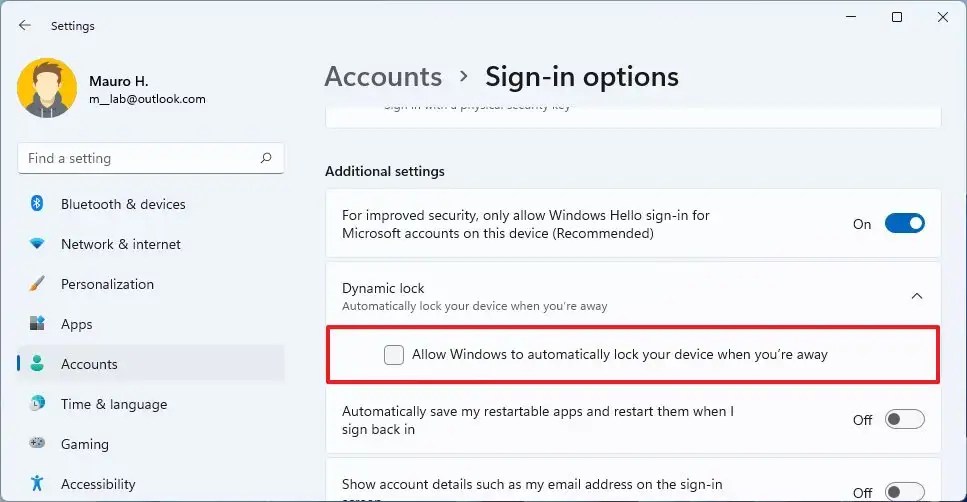Click the Bluetooth & devices icon

click(x=37, y=203)
